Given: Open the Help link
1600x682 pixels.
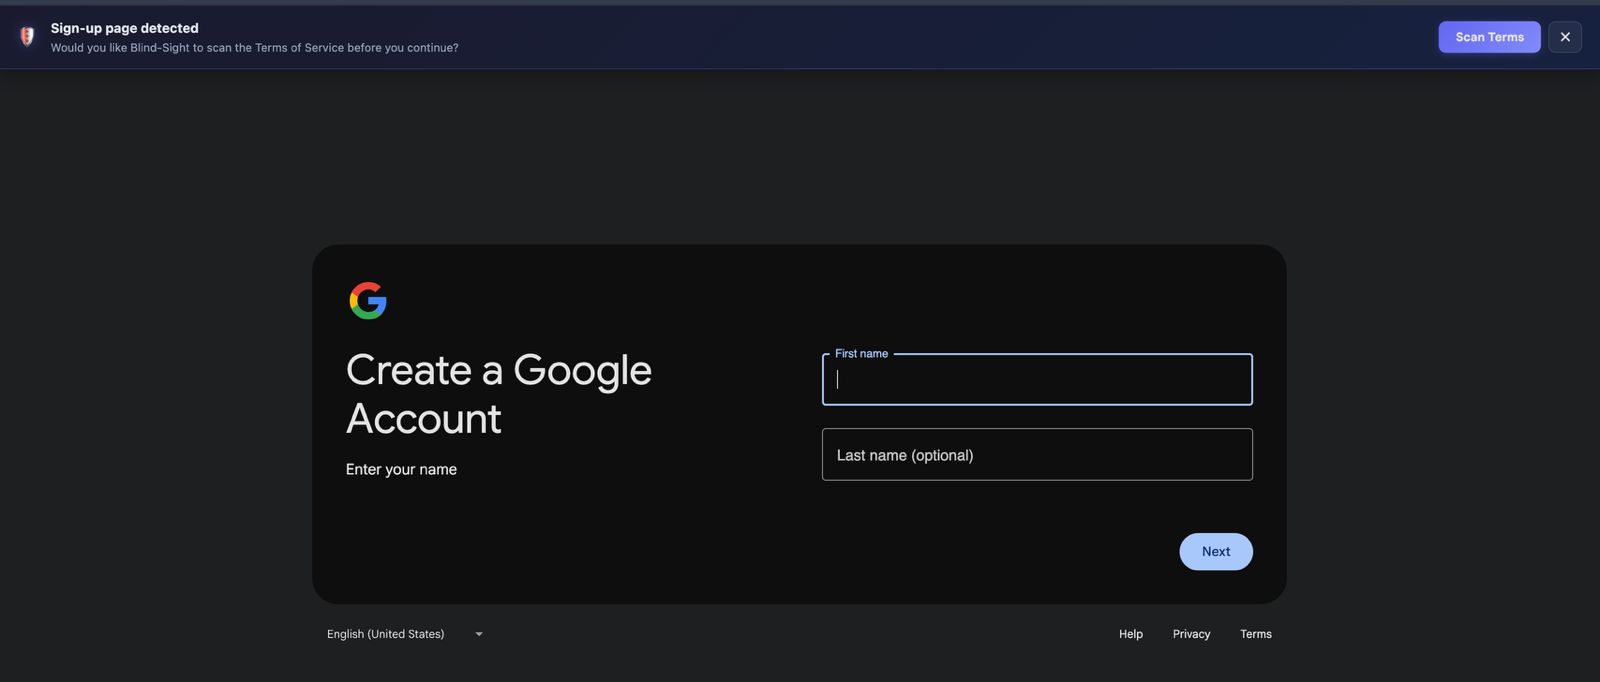Looking at the screenshot, I should coord(1131,634).
